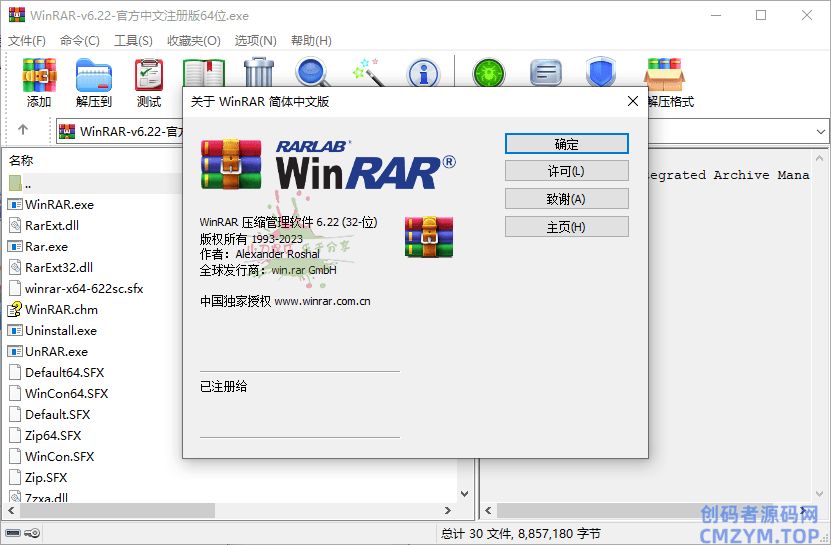Viewport: 831px width, 545px height.
Task: Open the wizard magic wand icon
Action: coord(368,73)
